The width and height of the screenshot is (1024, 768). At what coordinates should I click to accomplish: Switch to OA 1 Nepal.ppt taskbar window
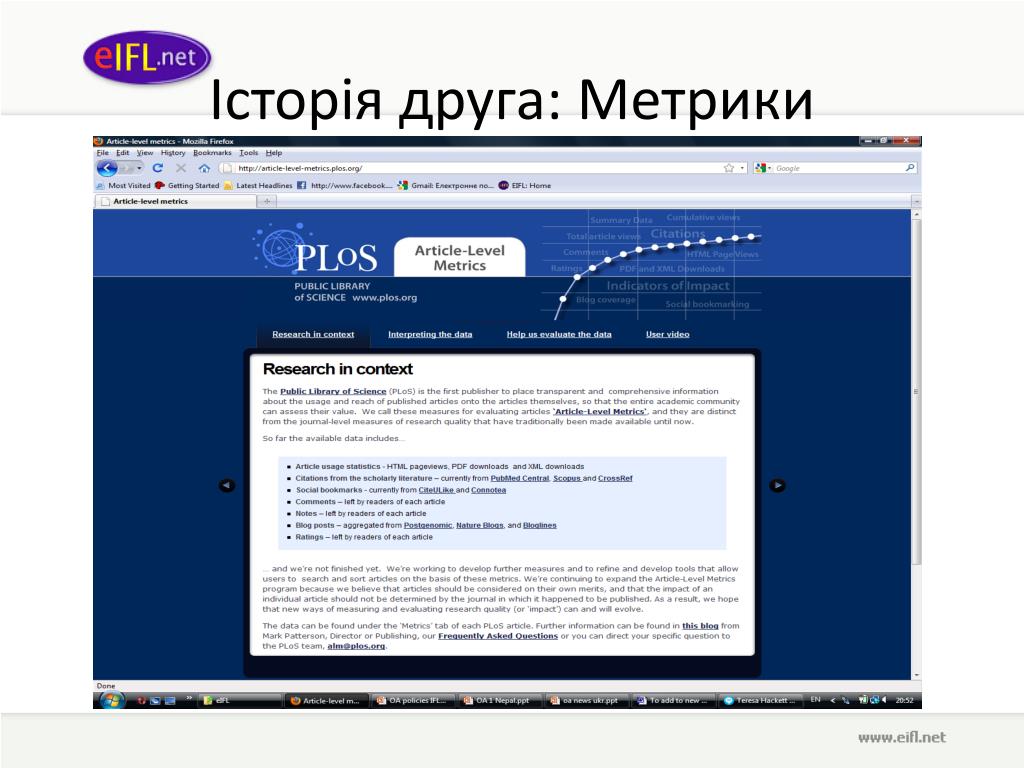(498, 700)
